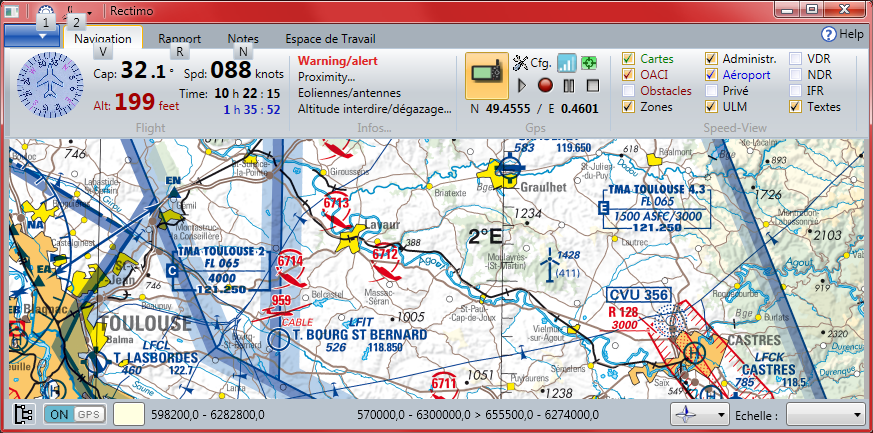Viewport: 873px width, 433px height.
Task: Click the quick access gear icon in title bar
Action: (x=46, y=10)
